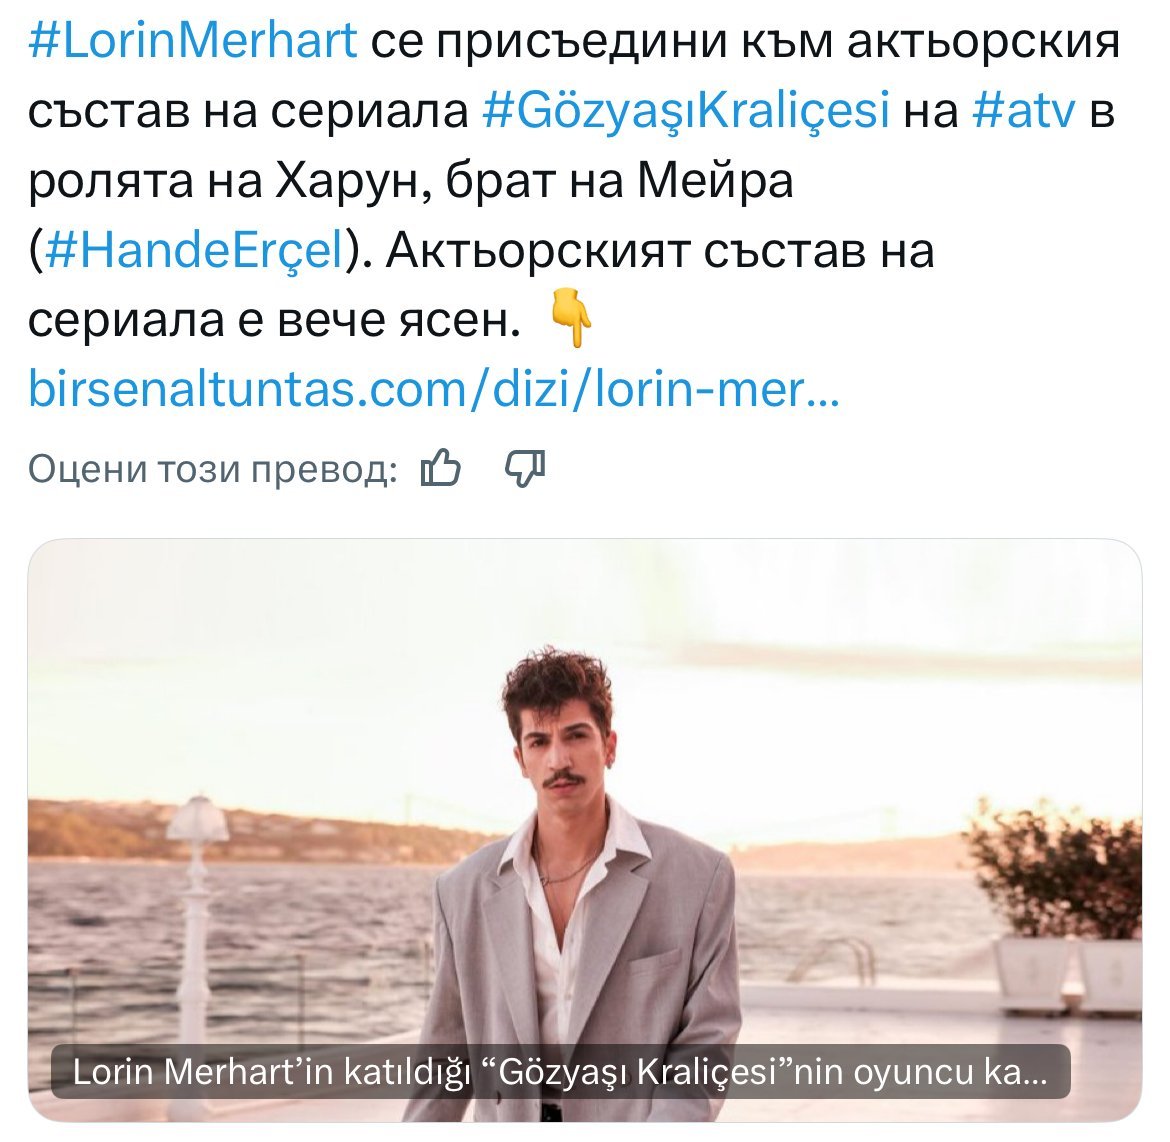Open the #atv hashtag
1170x1142 pixels.
[x=1024, y=110]
